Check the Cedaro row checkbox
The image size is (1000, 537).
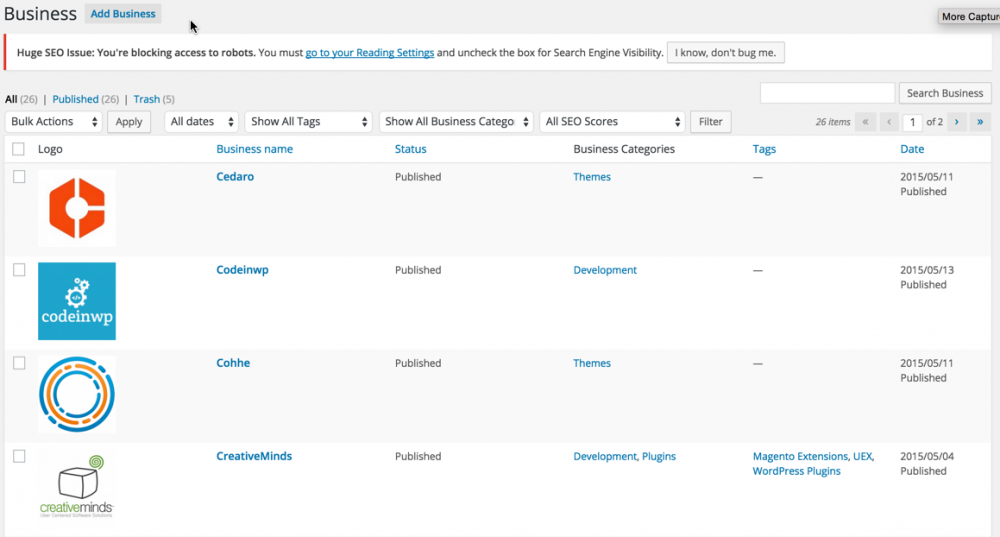pos(19,177)
